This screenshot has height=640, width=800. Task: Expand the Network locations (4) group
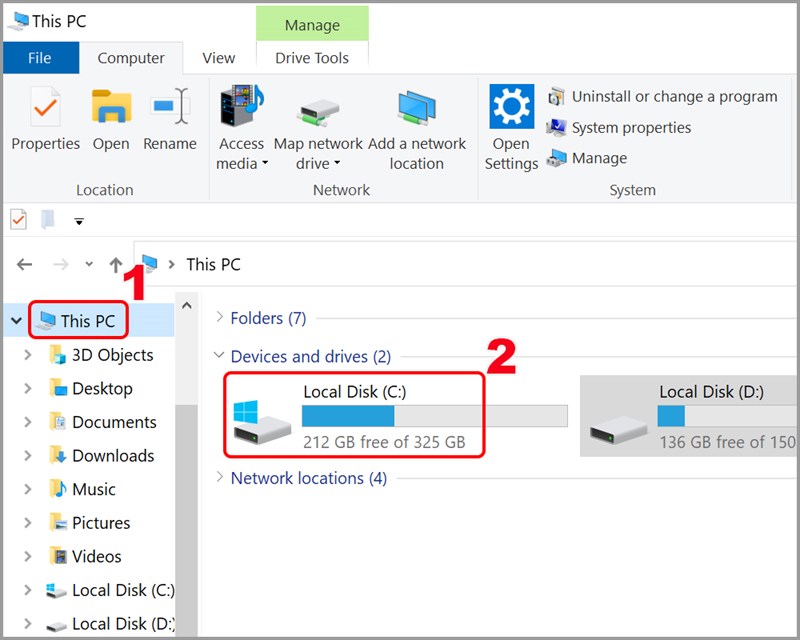tap(219, 478)
